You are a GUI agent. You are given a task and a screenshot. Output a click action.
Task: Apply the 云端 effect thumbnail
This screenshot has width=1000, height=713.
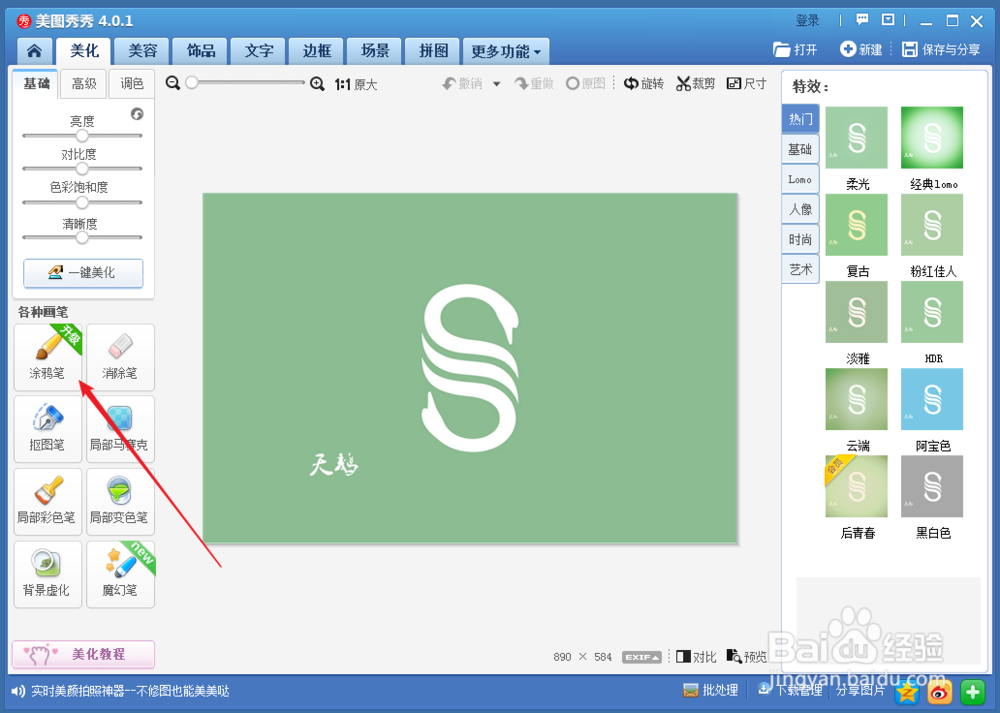point(857,399)
